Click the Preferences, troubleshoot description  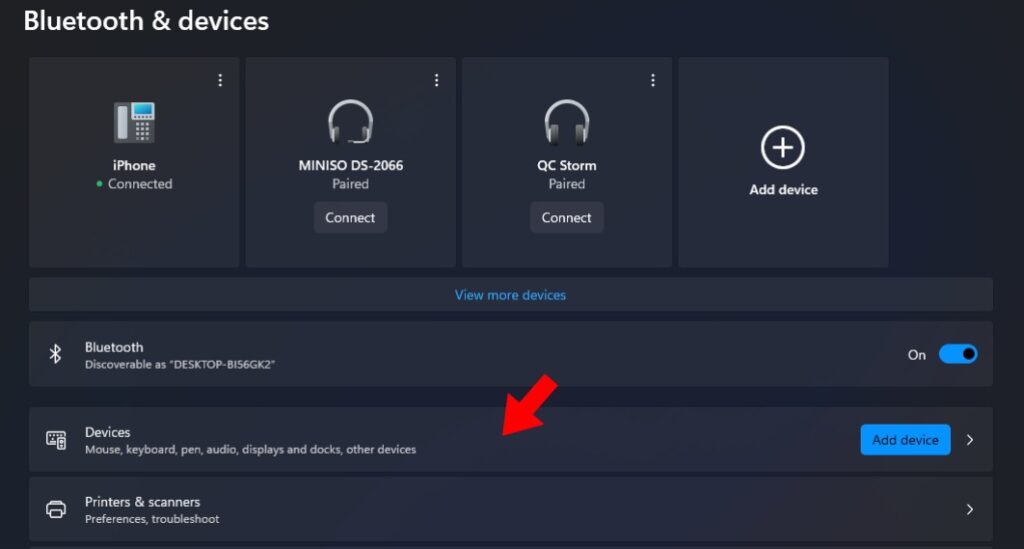(152, 519)
